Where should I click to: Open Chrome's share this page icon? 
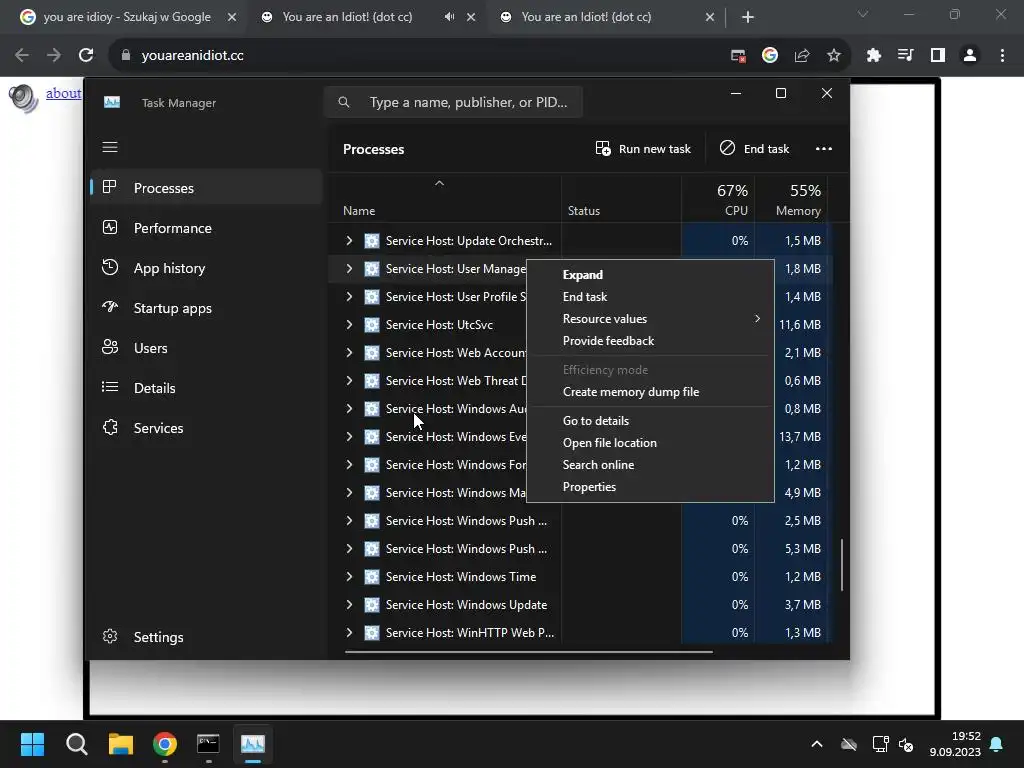[802, 56]
